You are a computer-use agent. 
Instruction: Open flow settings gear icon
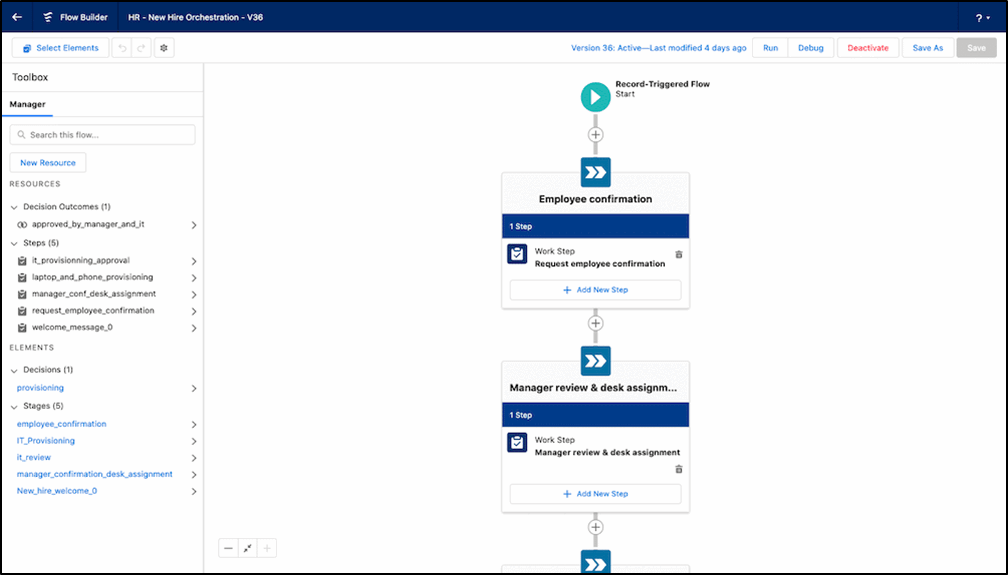(164, 48)
